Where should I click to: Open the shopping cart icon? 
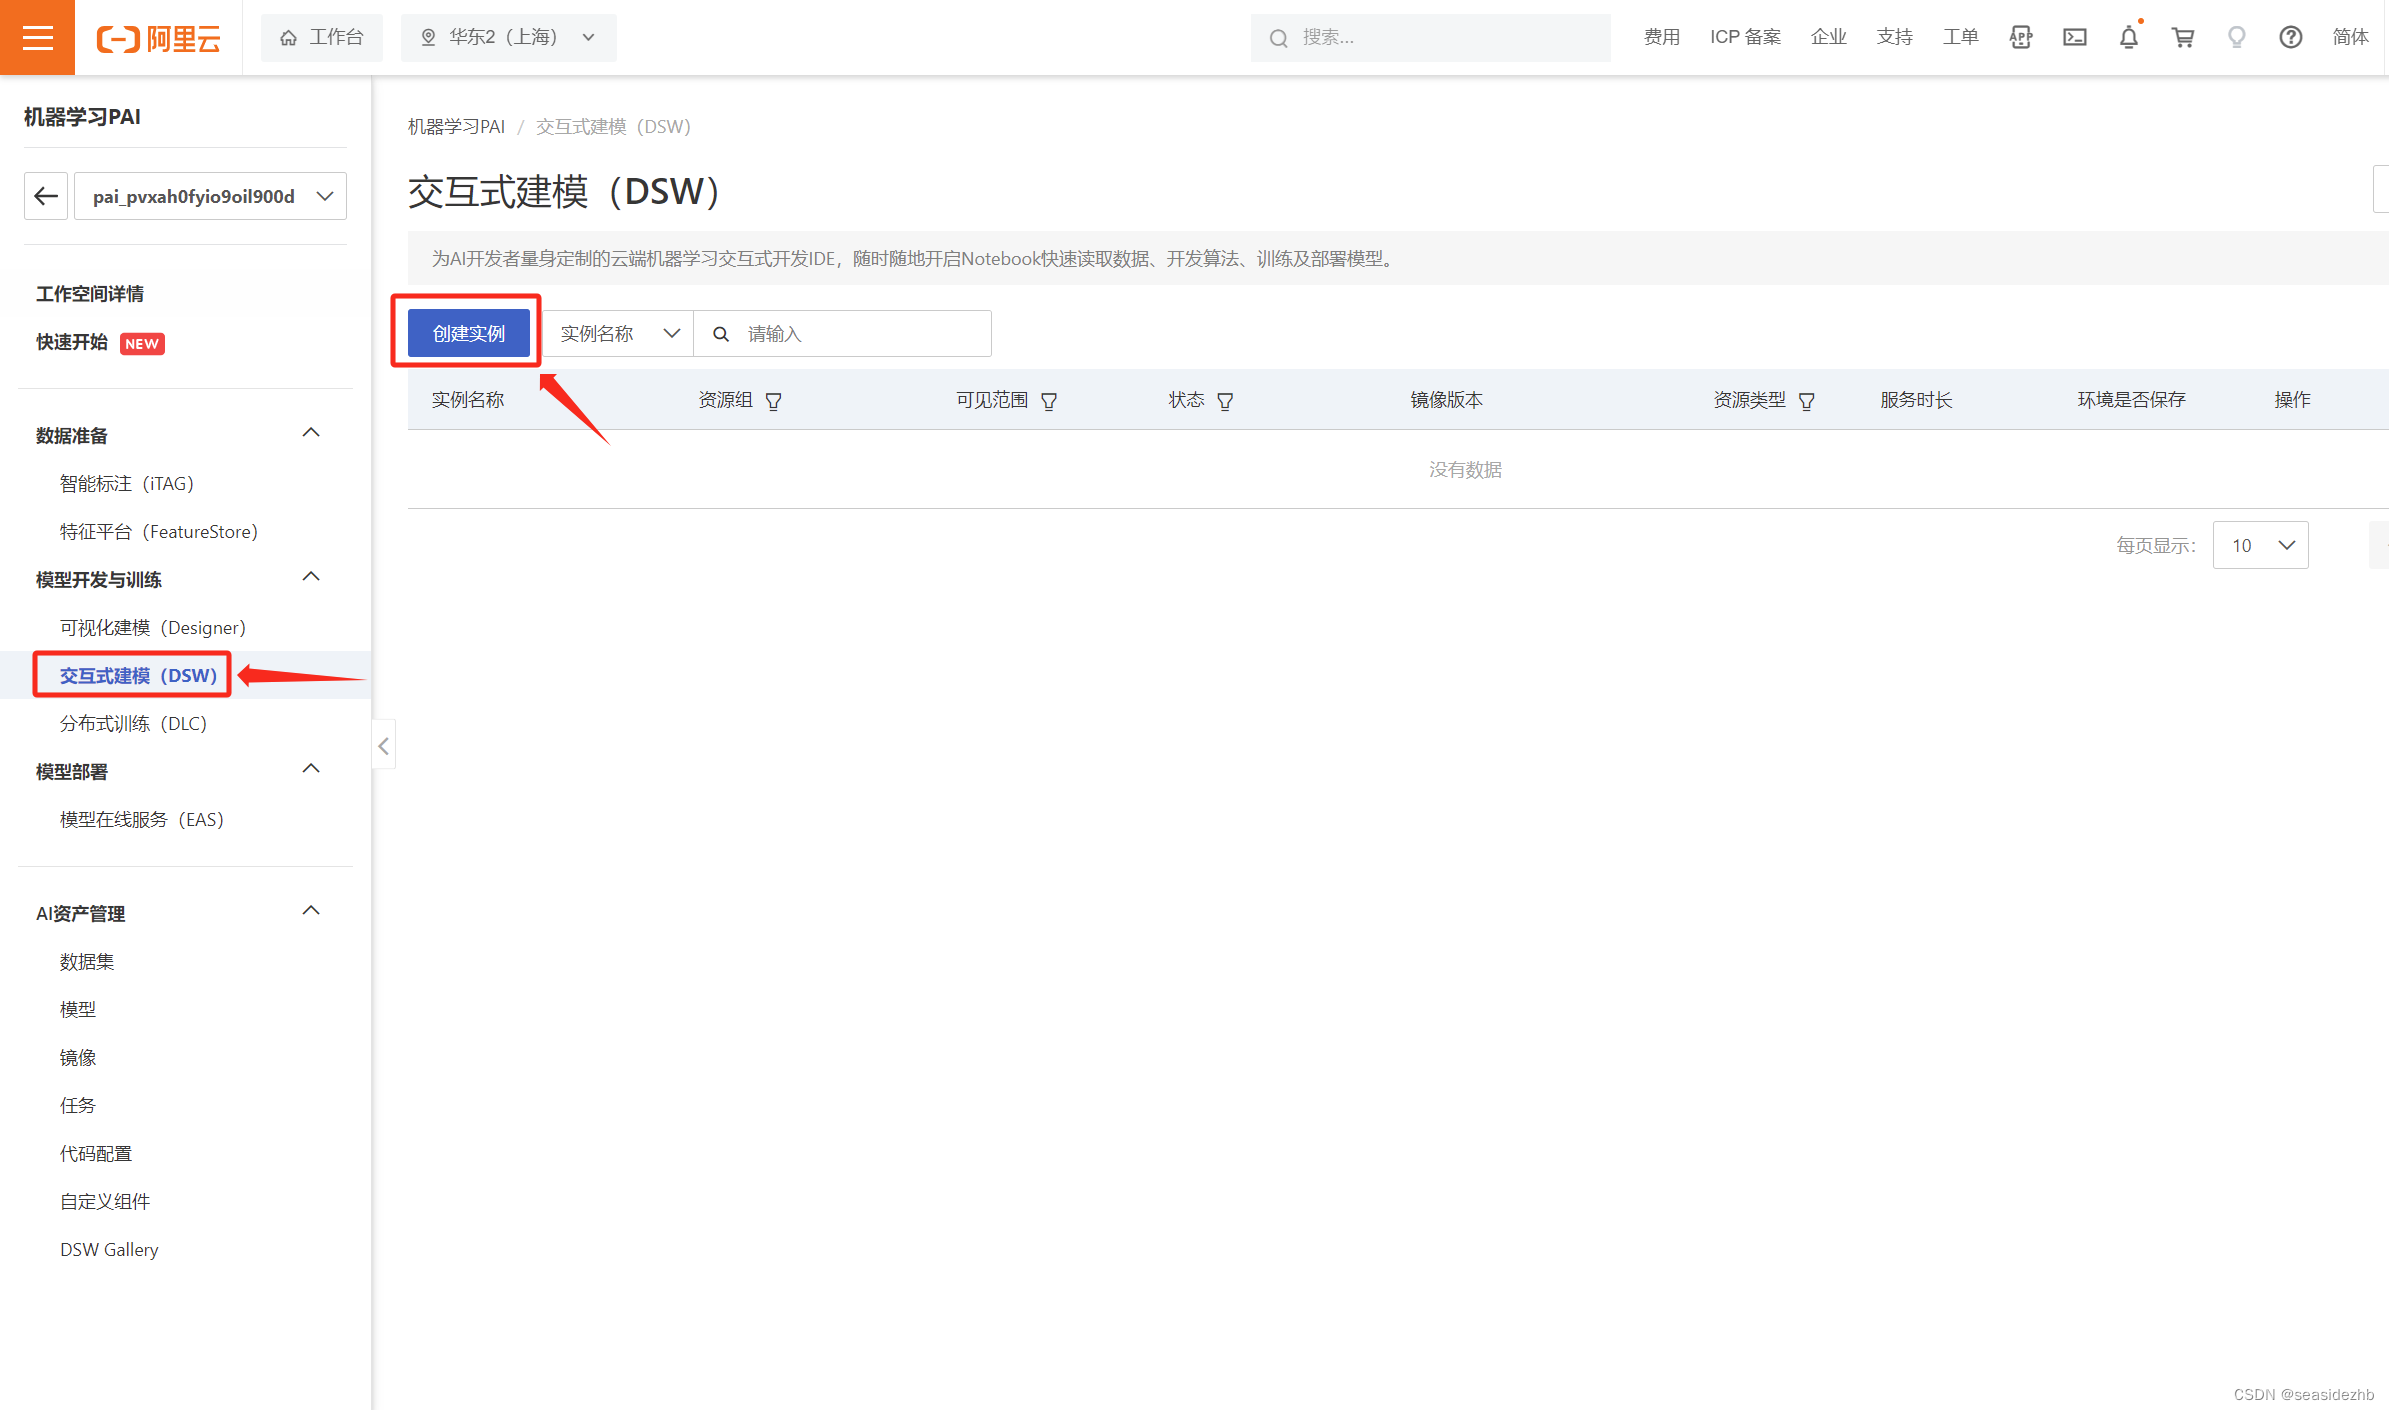(x=2182, y=37)
